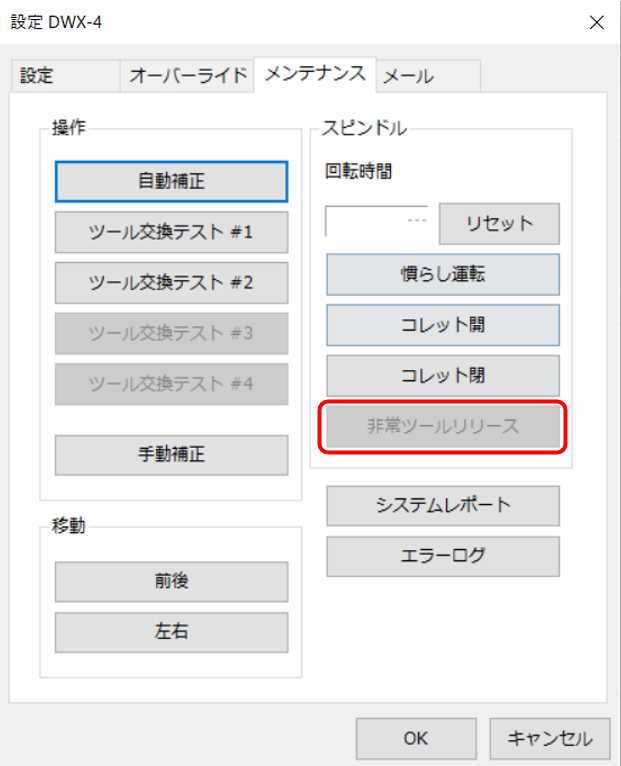Start 慣らし運転 spindle run-in

[442, 274]
